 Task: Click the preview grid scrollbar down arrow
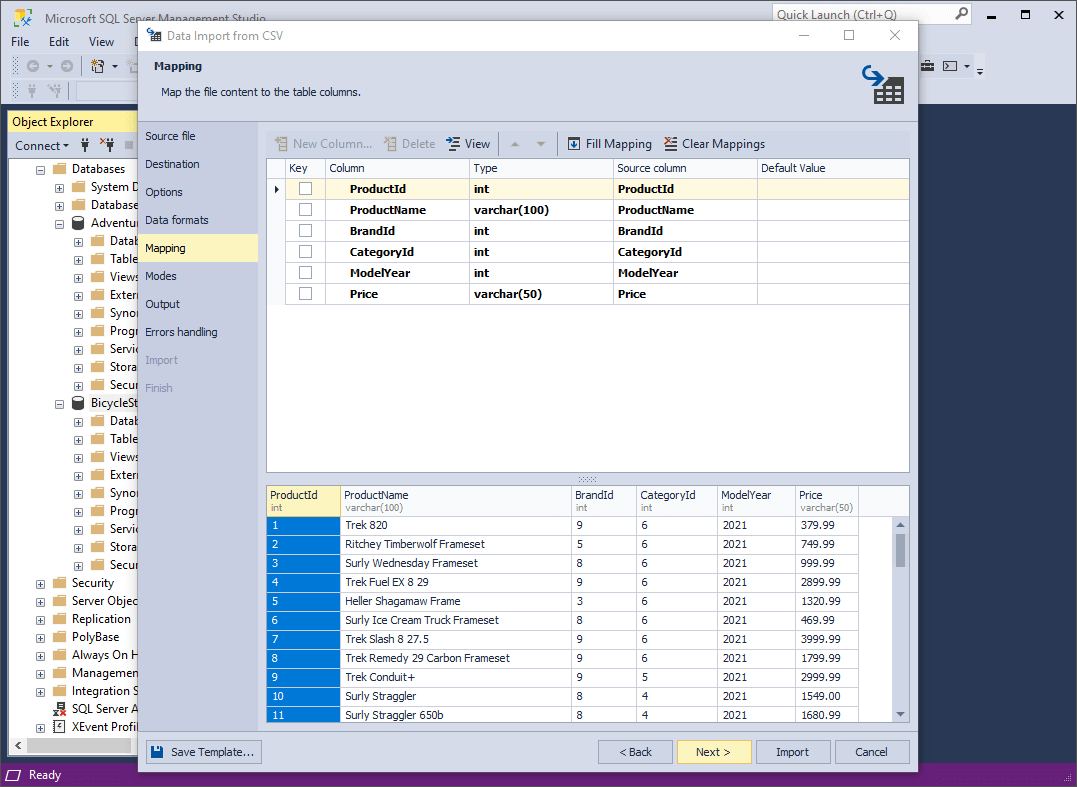tap(900, 712)
